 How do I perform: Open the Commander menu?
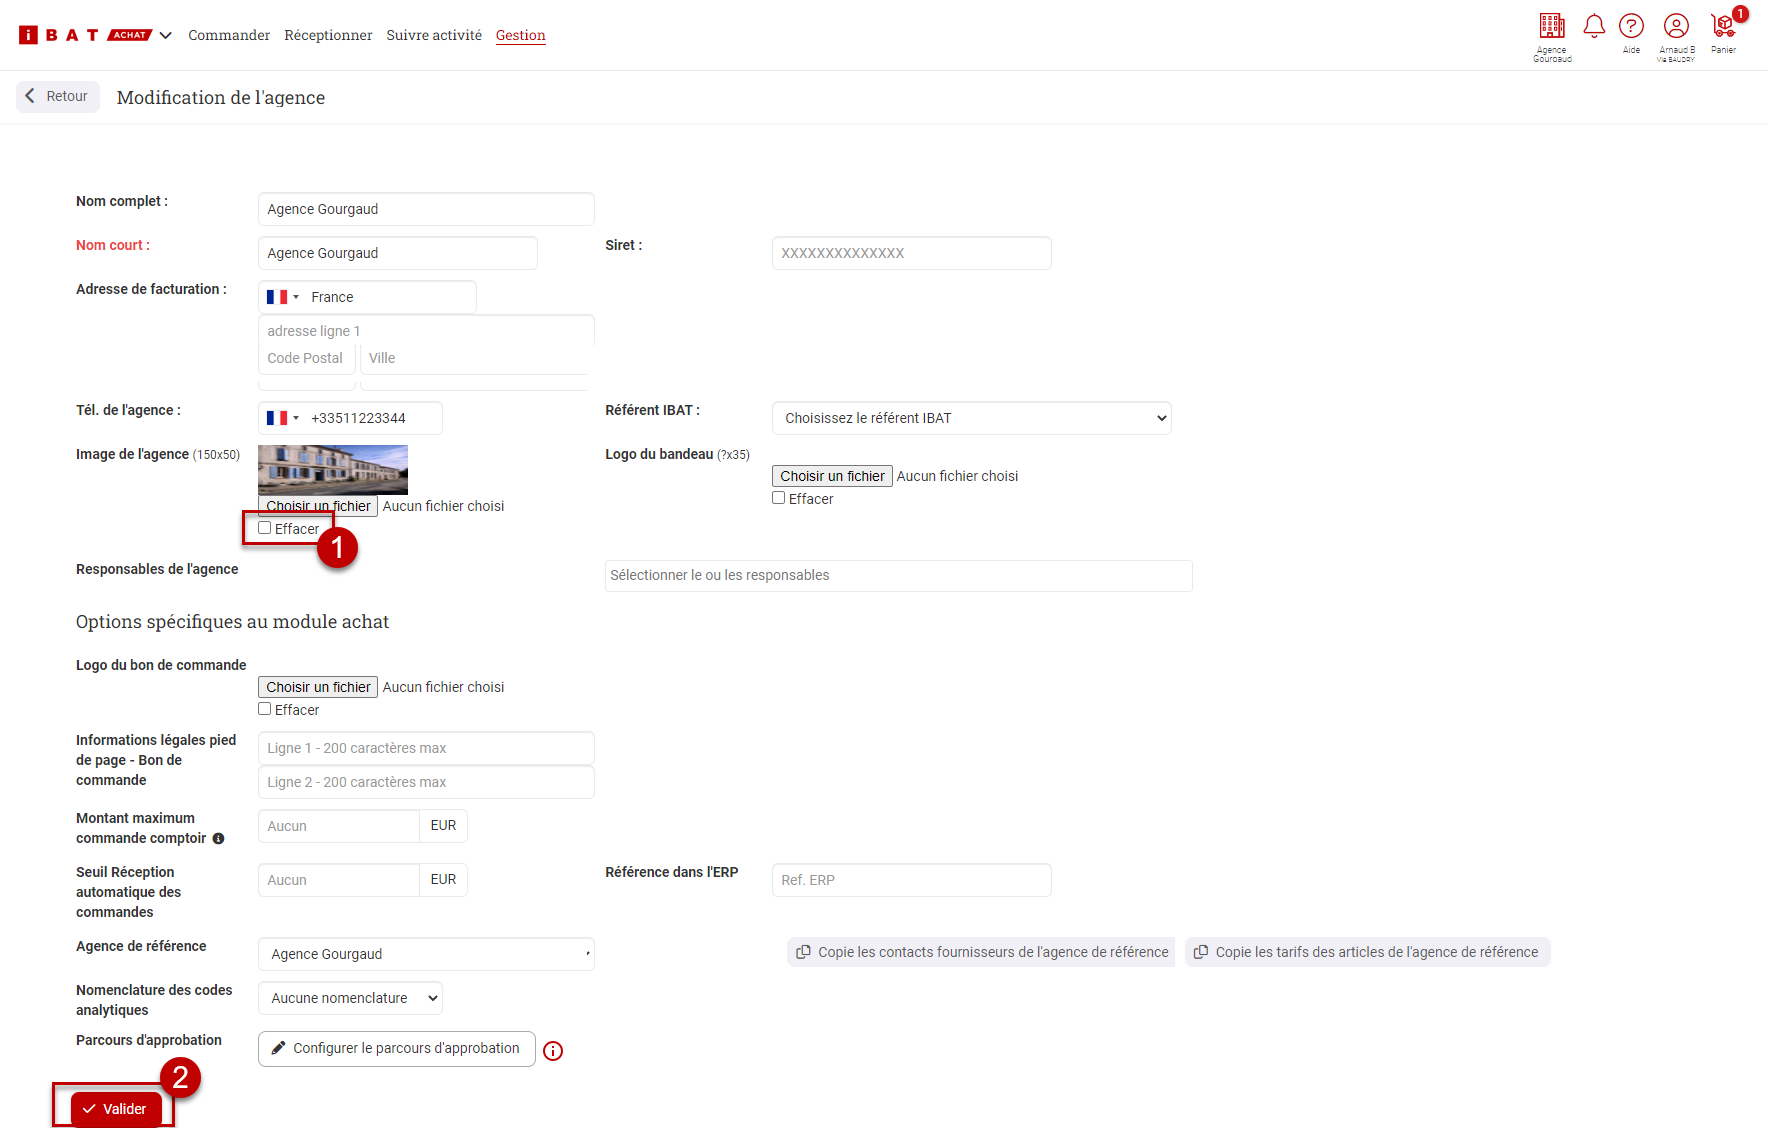tap(229, 35)
